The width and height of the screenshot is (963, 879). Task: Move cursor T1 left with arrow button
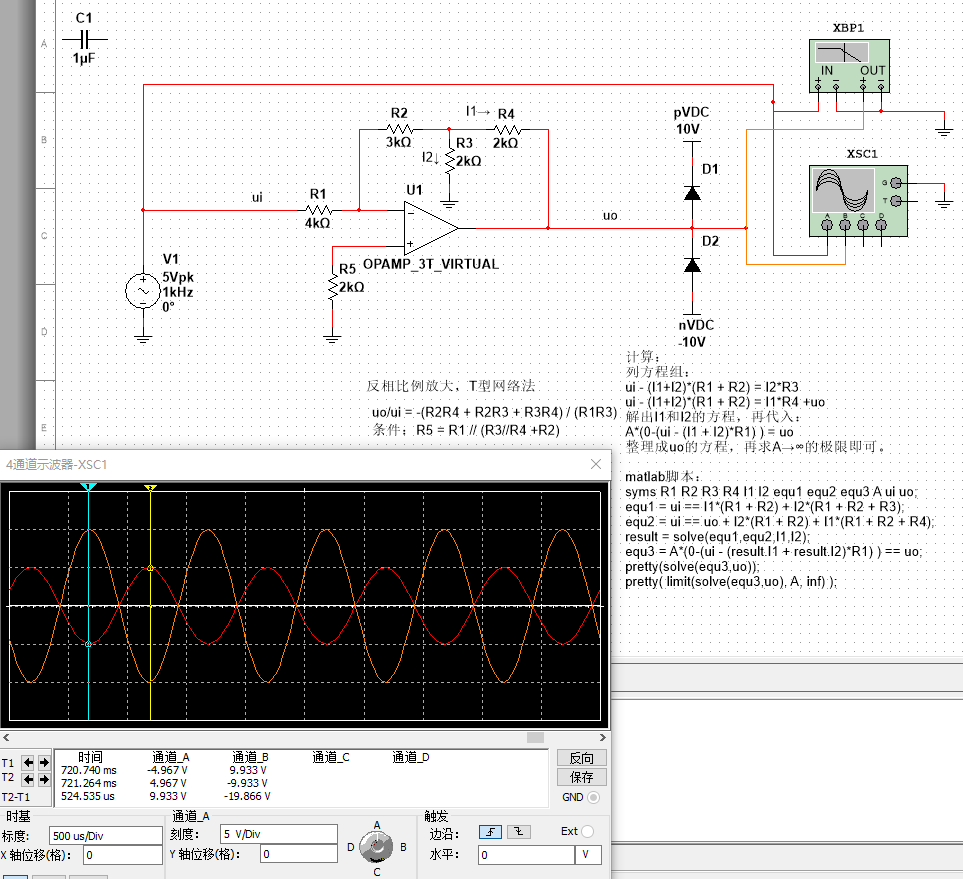(x=29, y=763)
